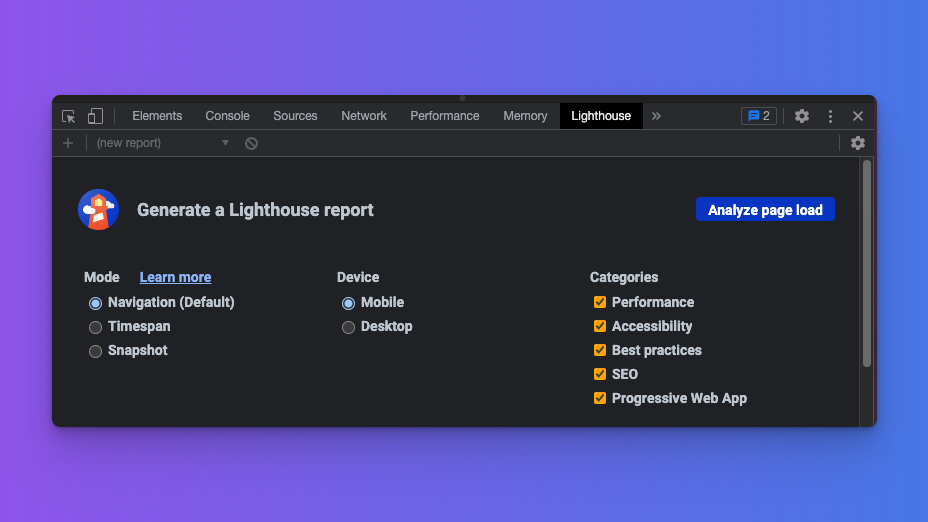The height and width of the screenshot is (522, 928).
Task: Click the Analyze page load button
Action: click(765, 210)
